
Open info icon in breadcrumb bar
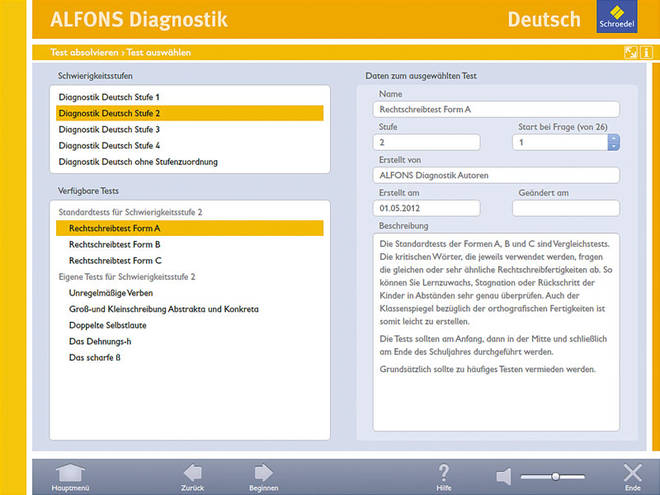click(647, 52)
